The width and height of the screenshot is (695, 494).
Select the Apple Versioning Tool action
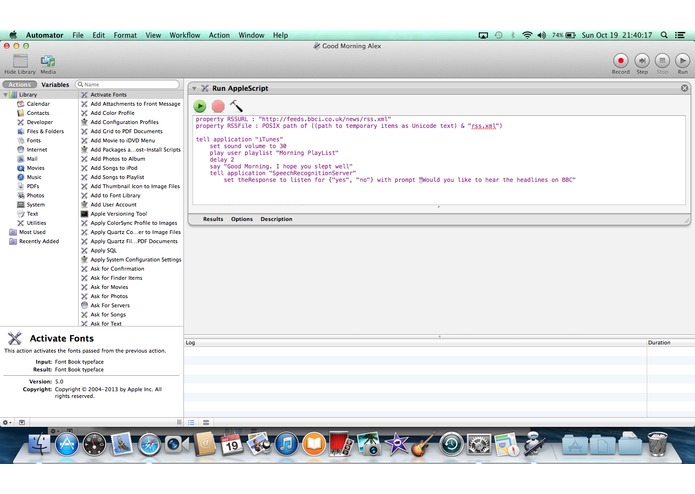tap(118, 214)
